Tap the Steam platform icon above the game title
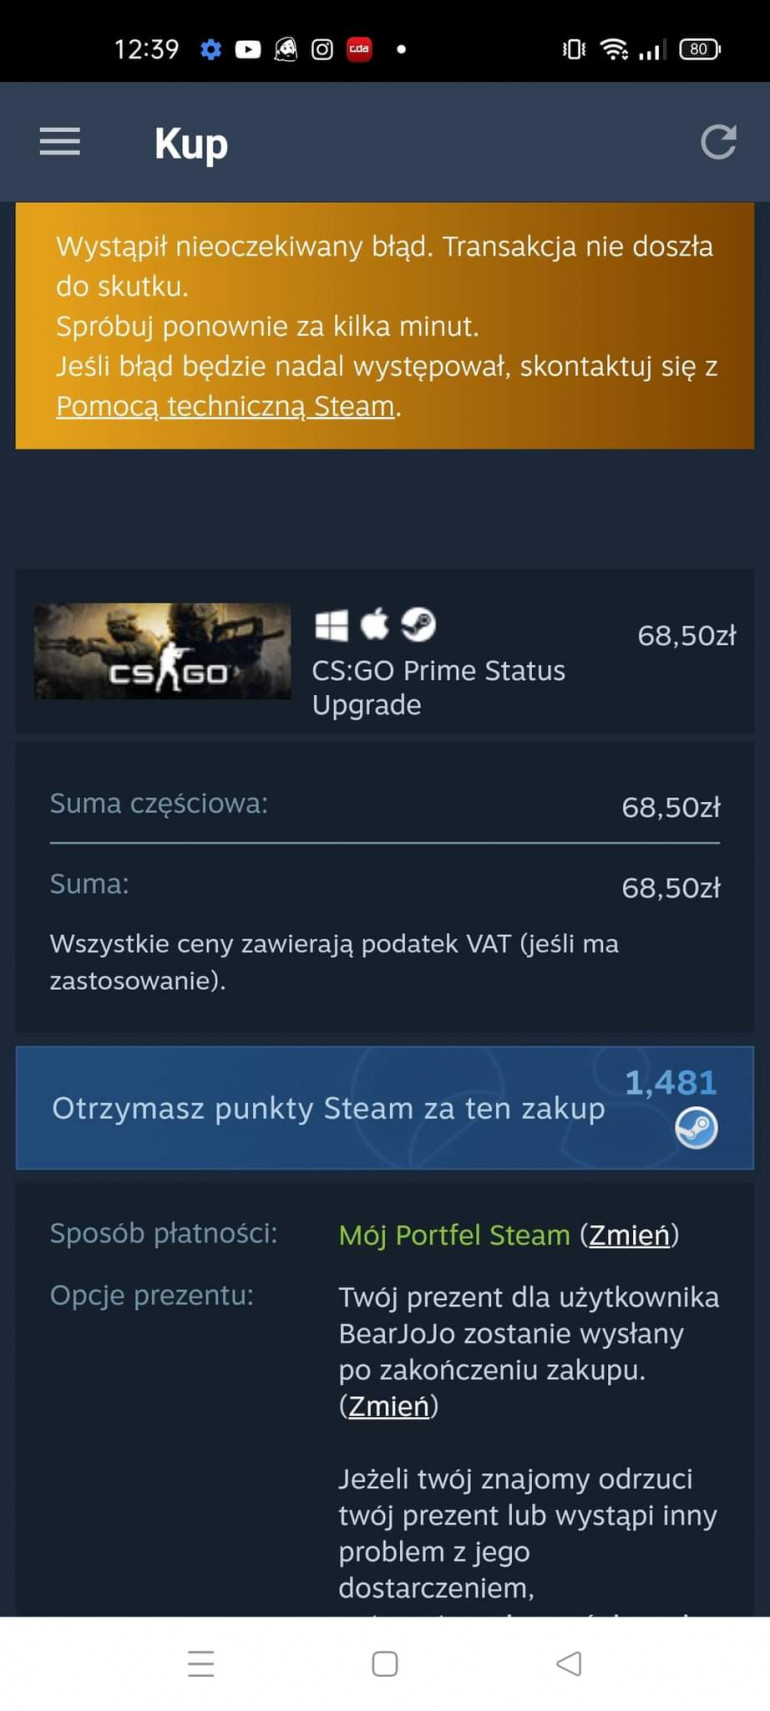Screen dimensions: 770x1711 coord(418,625)
